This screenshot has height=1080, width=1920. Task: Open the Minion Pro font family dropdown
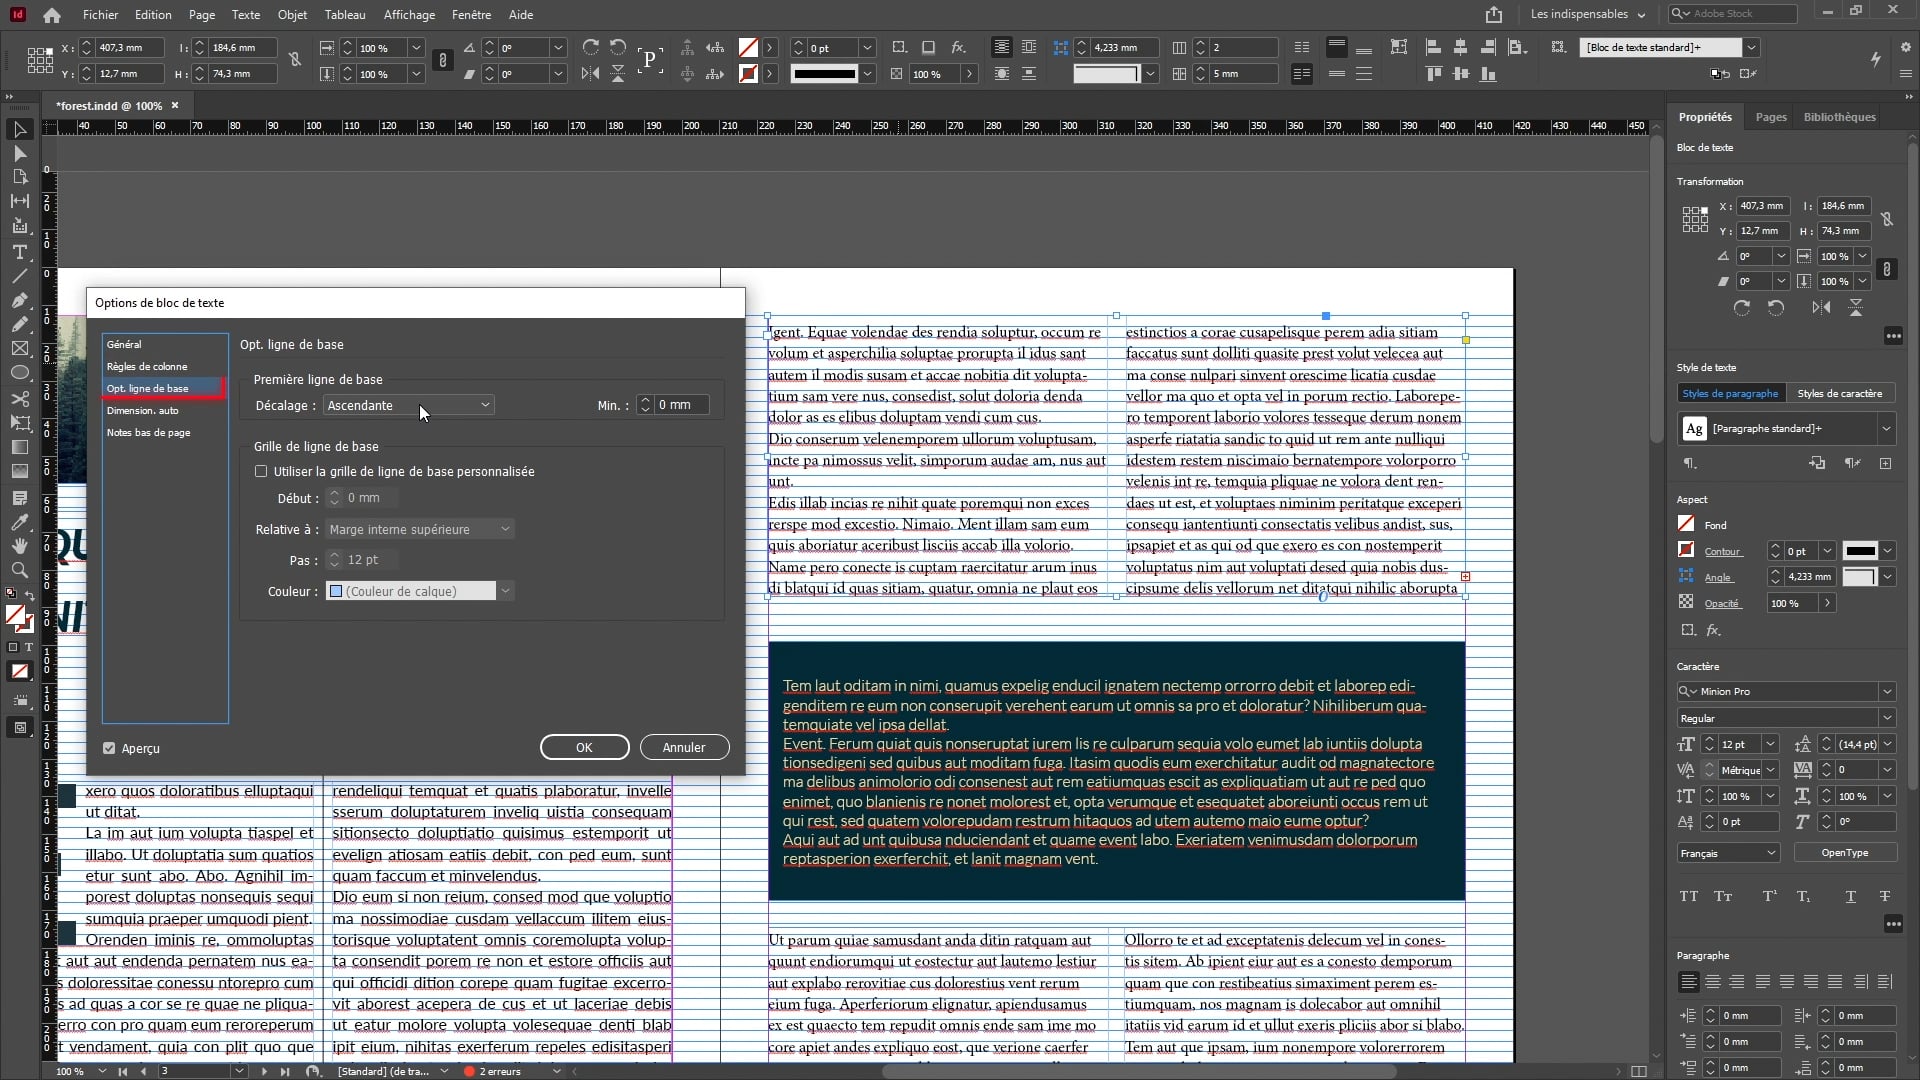[1886, 691]
